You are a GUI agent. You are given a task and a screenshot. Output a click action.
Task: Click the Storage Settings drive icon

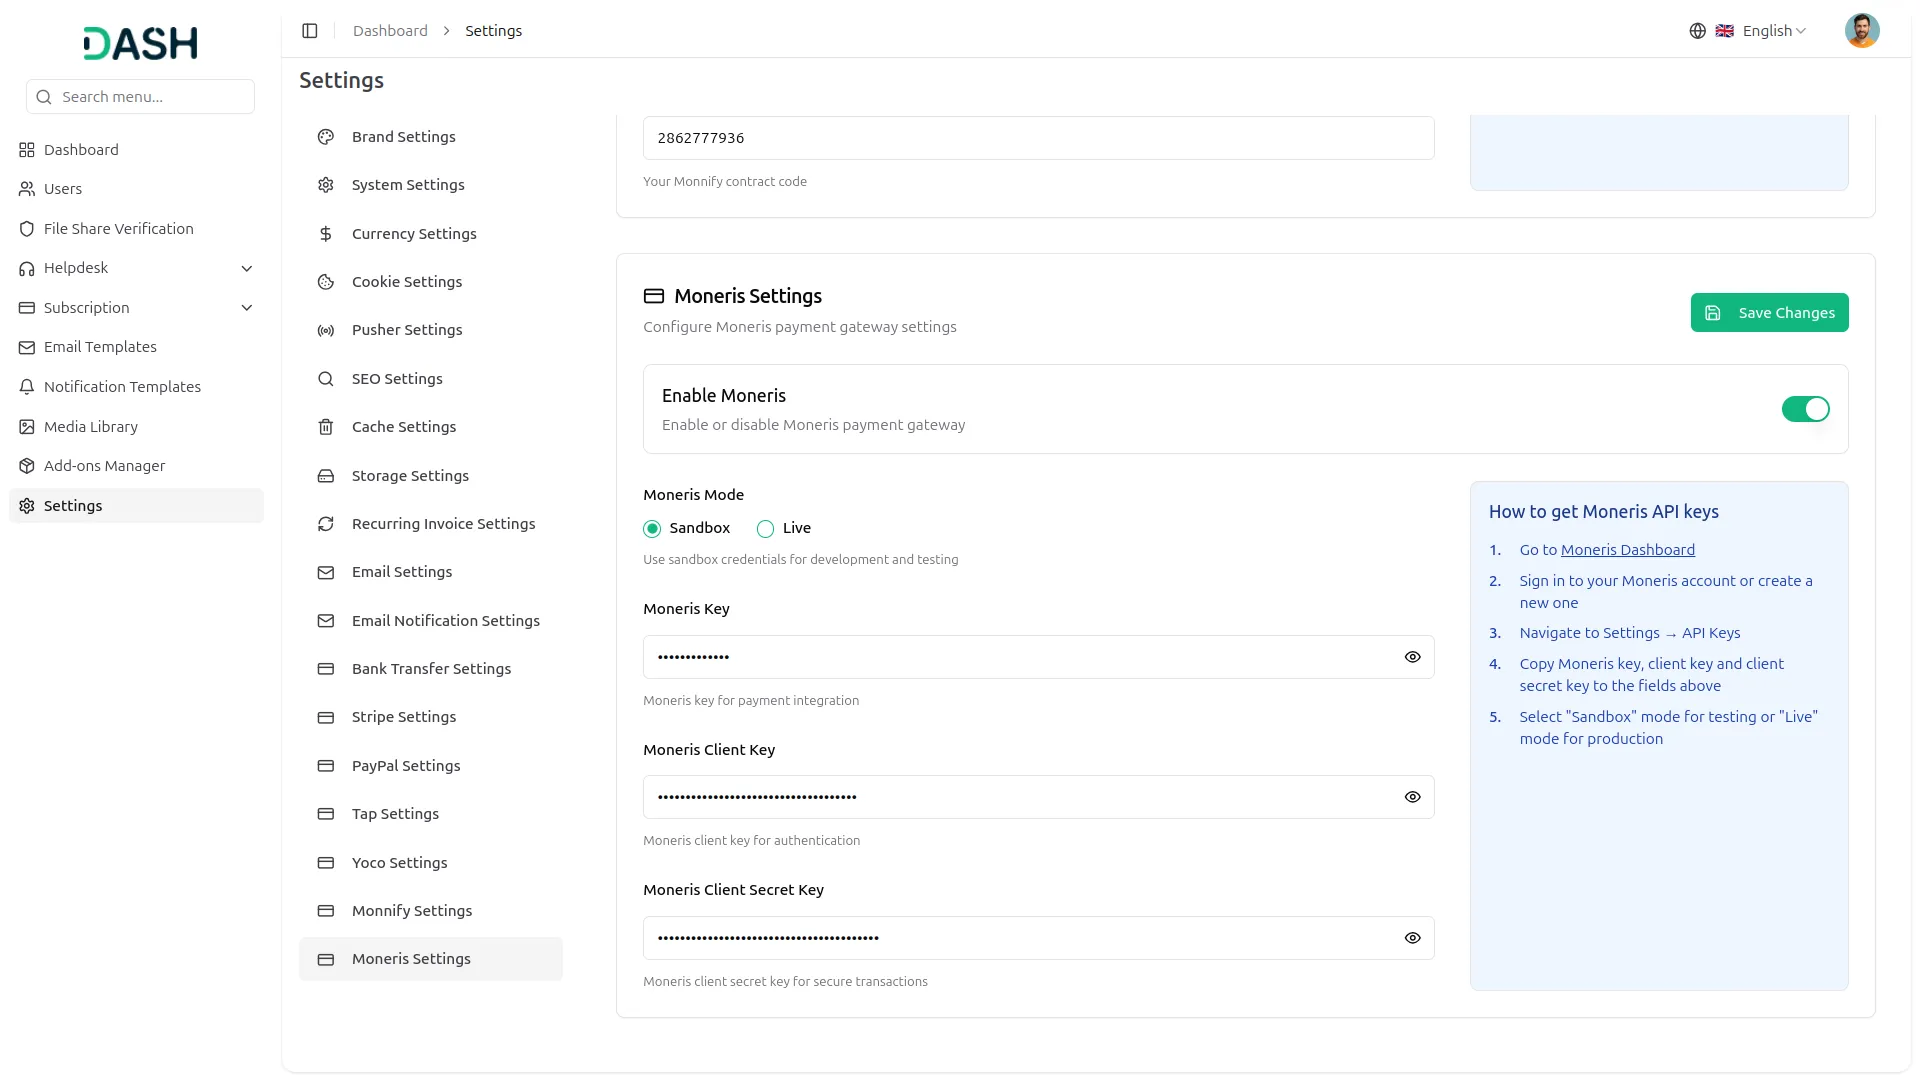tap(326, 476)
